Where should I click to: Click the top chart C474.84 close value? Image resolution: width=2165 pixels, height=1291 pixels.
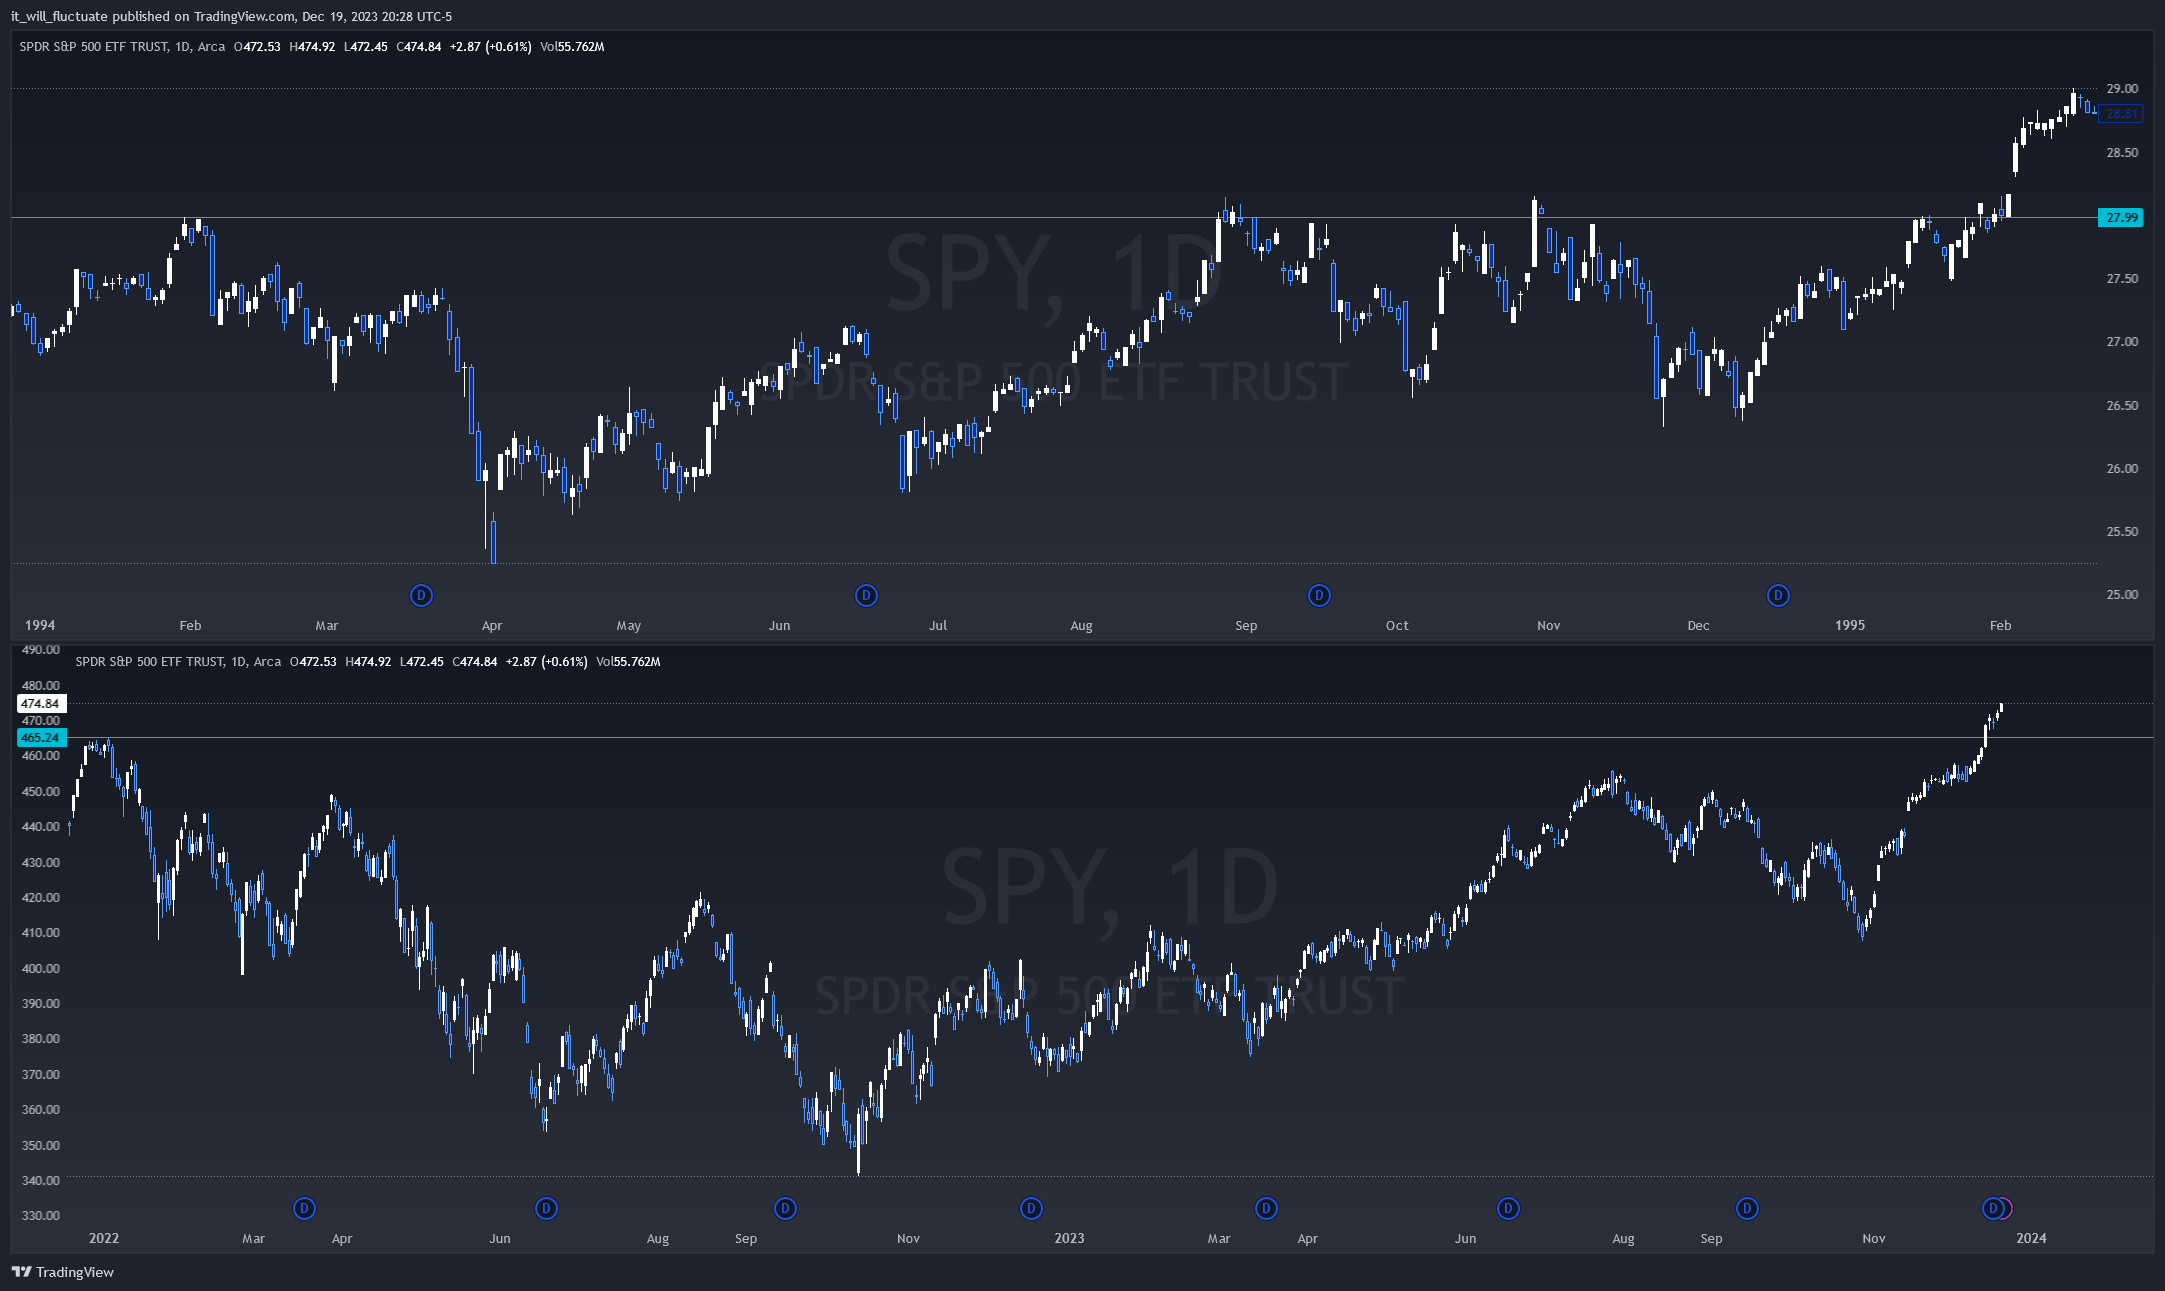[x=419, y=47]
